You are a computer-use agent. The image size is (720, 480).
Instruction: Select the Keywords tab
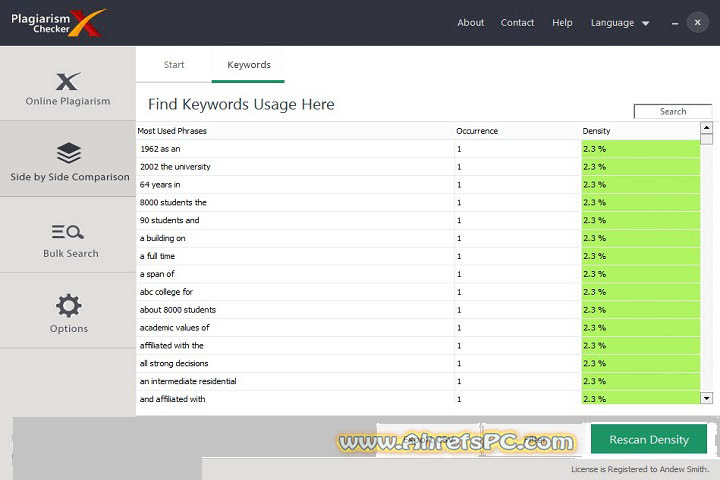[x=248, y=65]
